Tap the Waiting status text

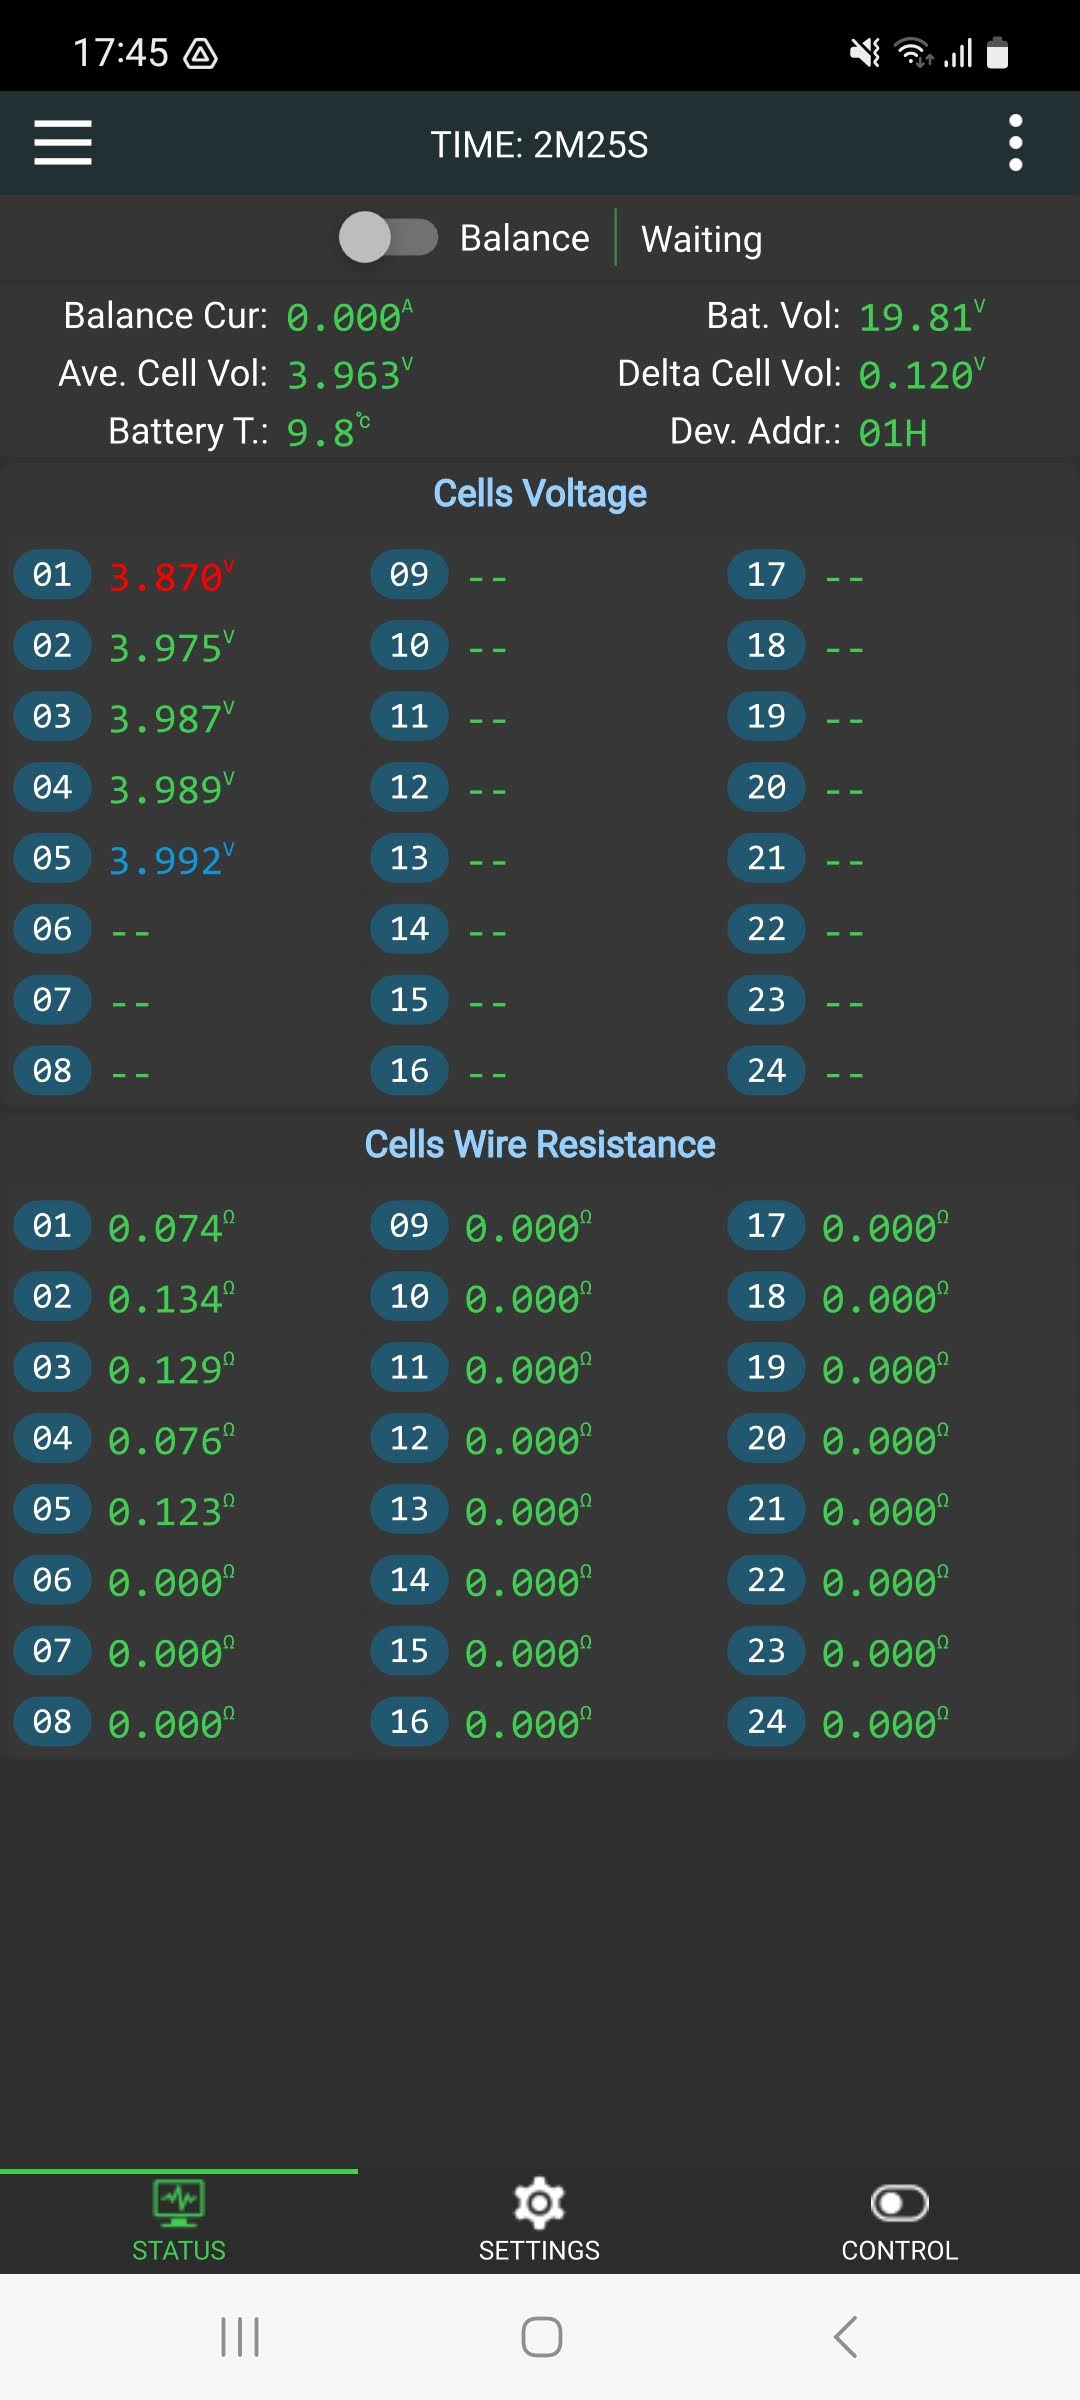click(x=701, y=239)
